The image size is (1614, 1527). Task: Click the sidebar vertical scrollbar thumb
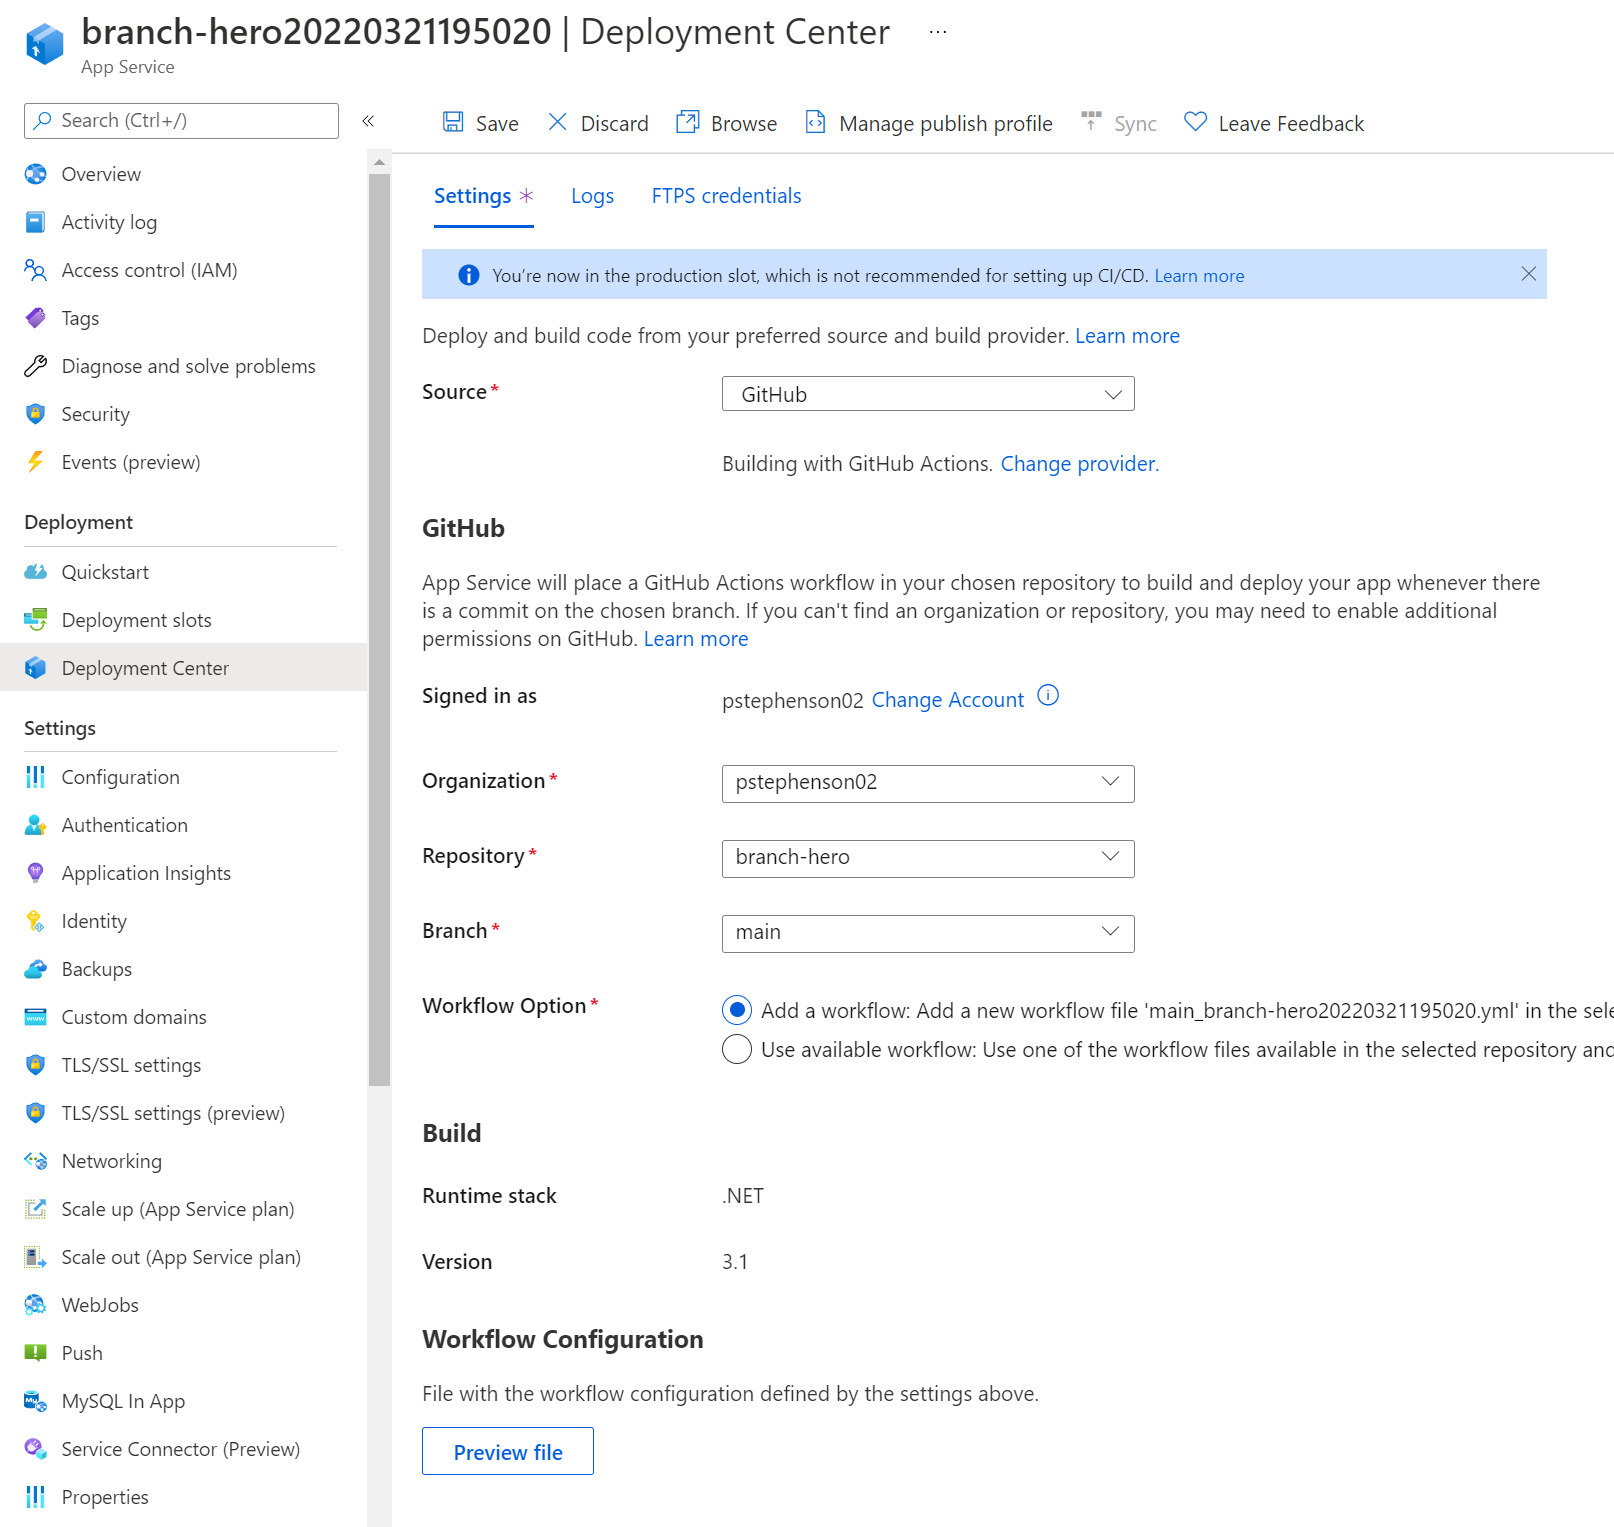pyautogui.click(x=379, y=630)
